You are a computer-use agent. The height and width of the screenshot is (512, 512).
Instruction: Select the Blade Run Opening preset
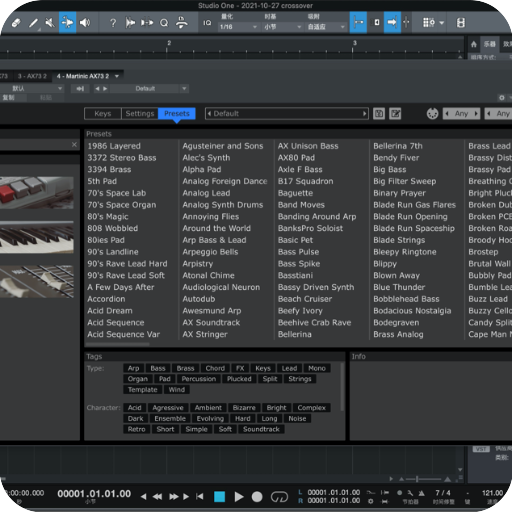point(410,217)
